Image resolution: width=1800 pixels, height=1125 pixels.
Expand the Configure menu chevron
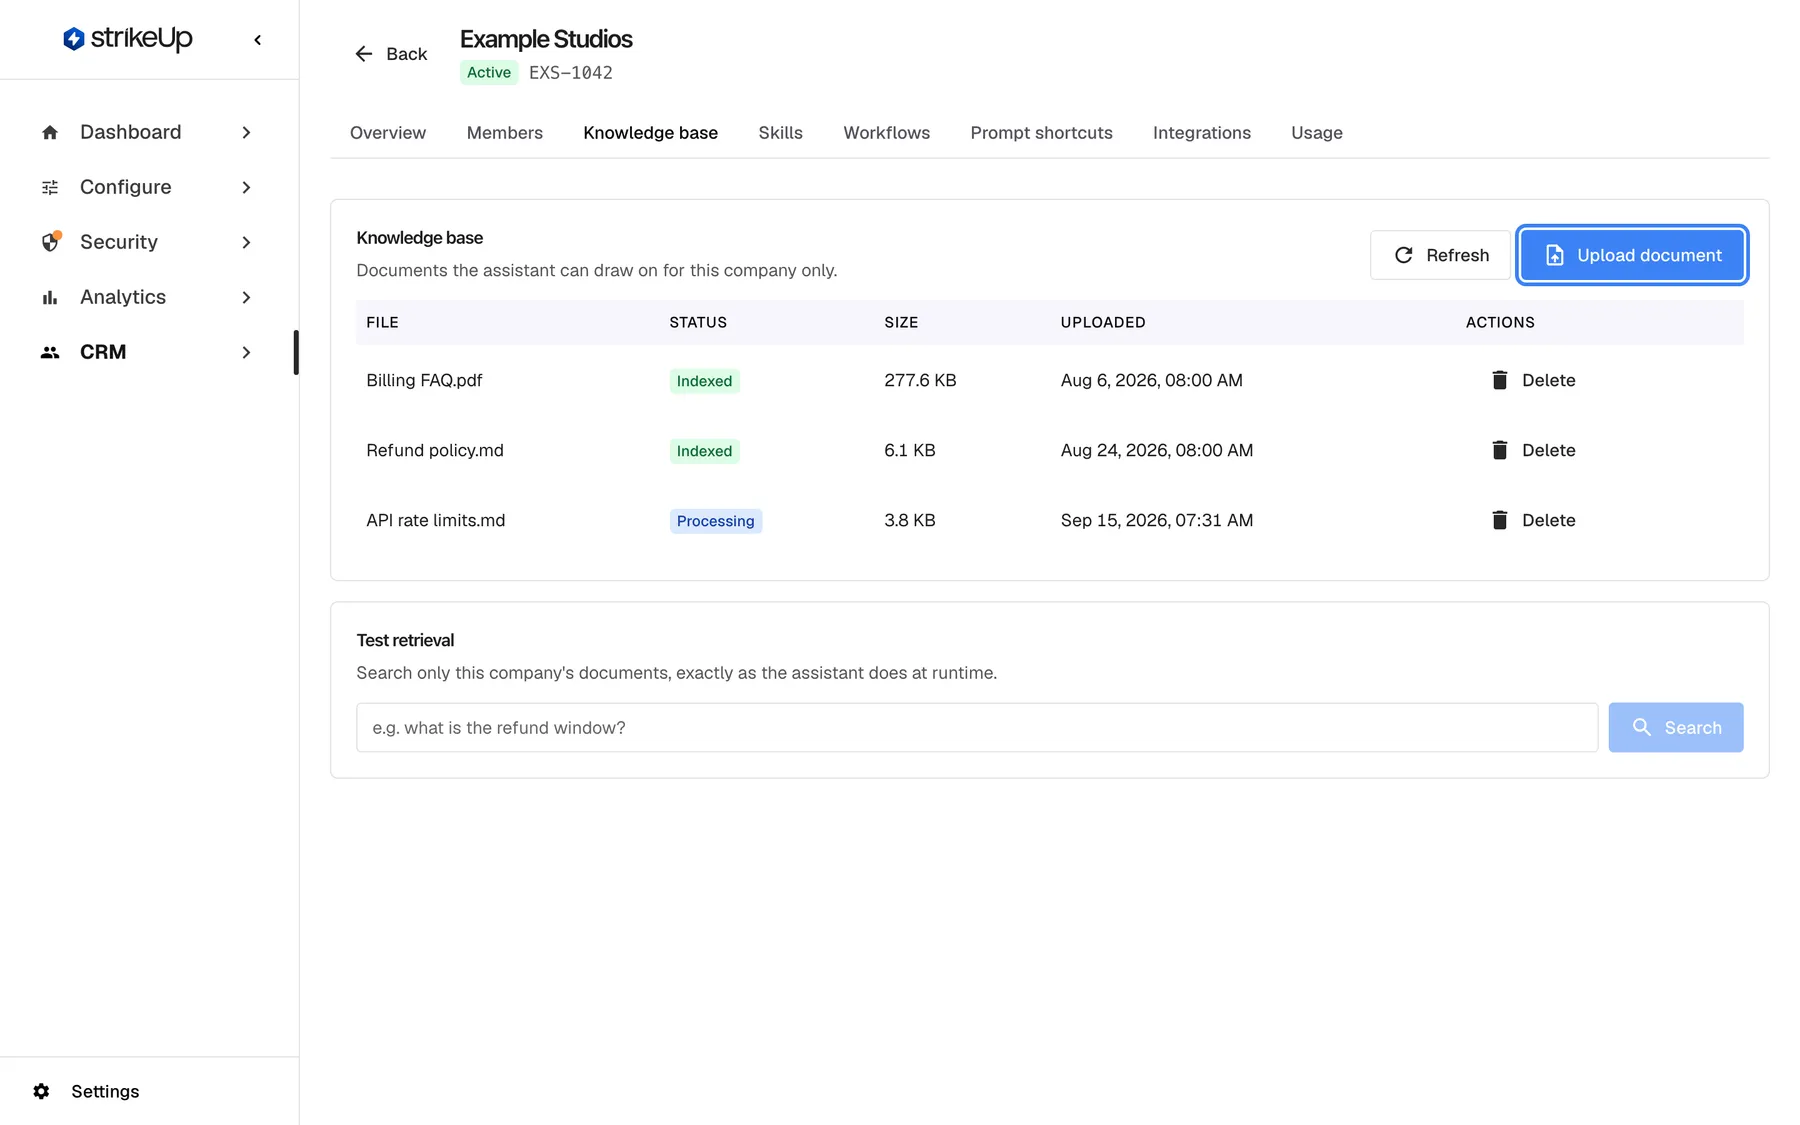click(246, 187)
